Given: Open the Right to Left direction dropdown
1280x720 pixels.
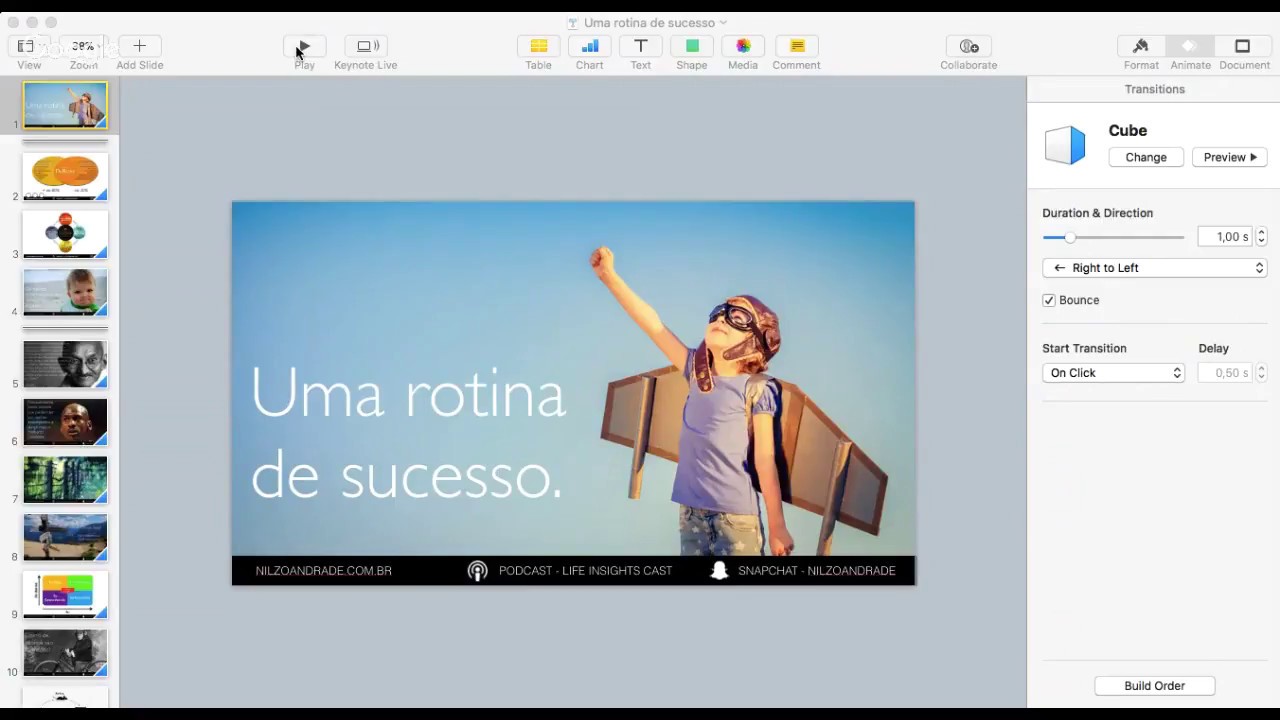Looking at the screenshot, I should point(1155,268).
